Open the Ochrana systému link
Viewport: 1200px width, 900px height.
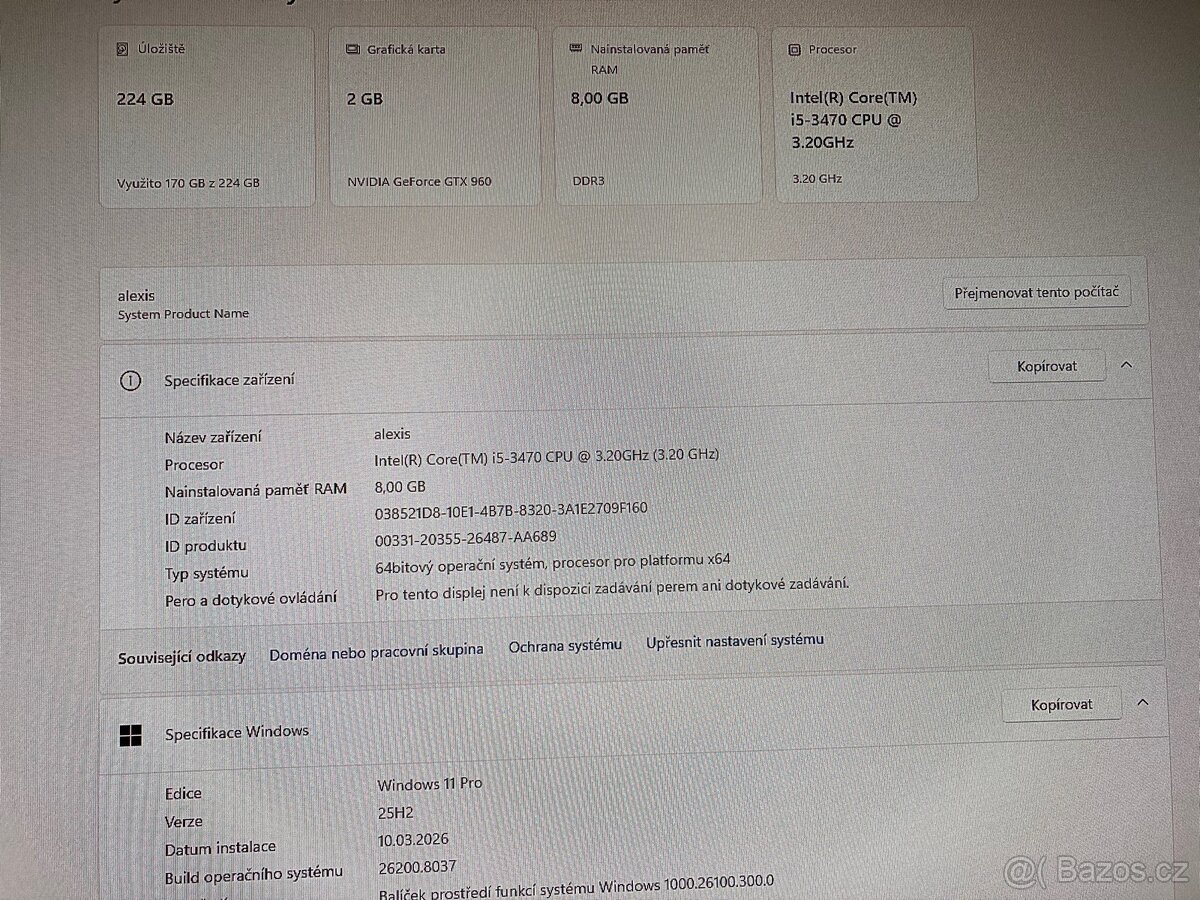click(x=565, y=646)
